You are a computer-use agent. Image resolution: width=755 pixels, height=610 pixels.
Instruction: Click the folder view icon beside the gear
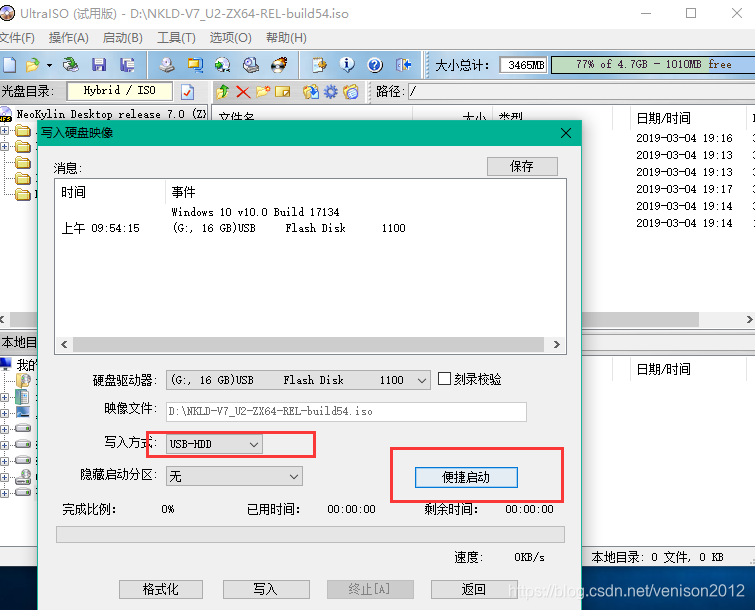(x=351, y=91)
